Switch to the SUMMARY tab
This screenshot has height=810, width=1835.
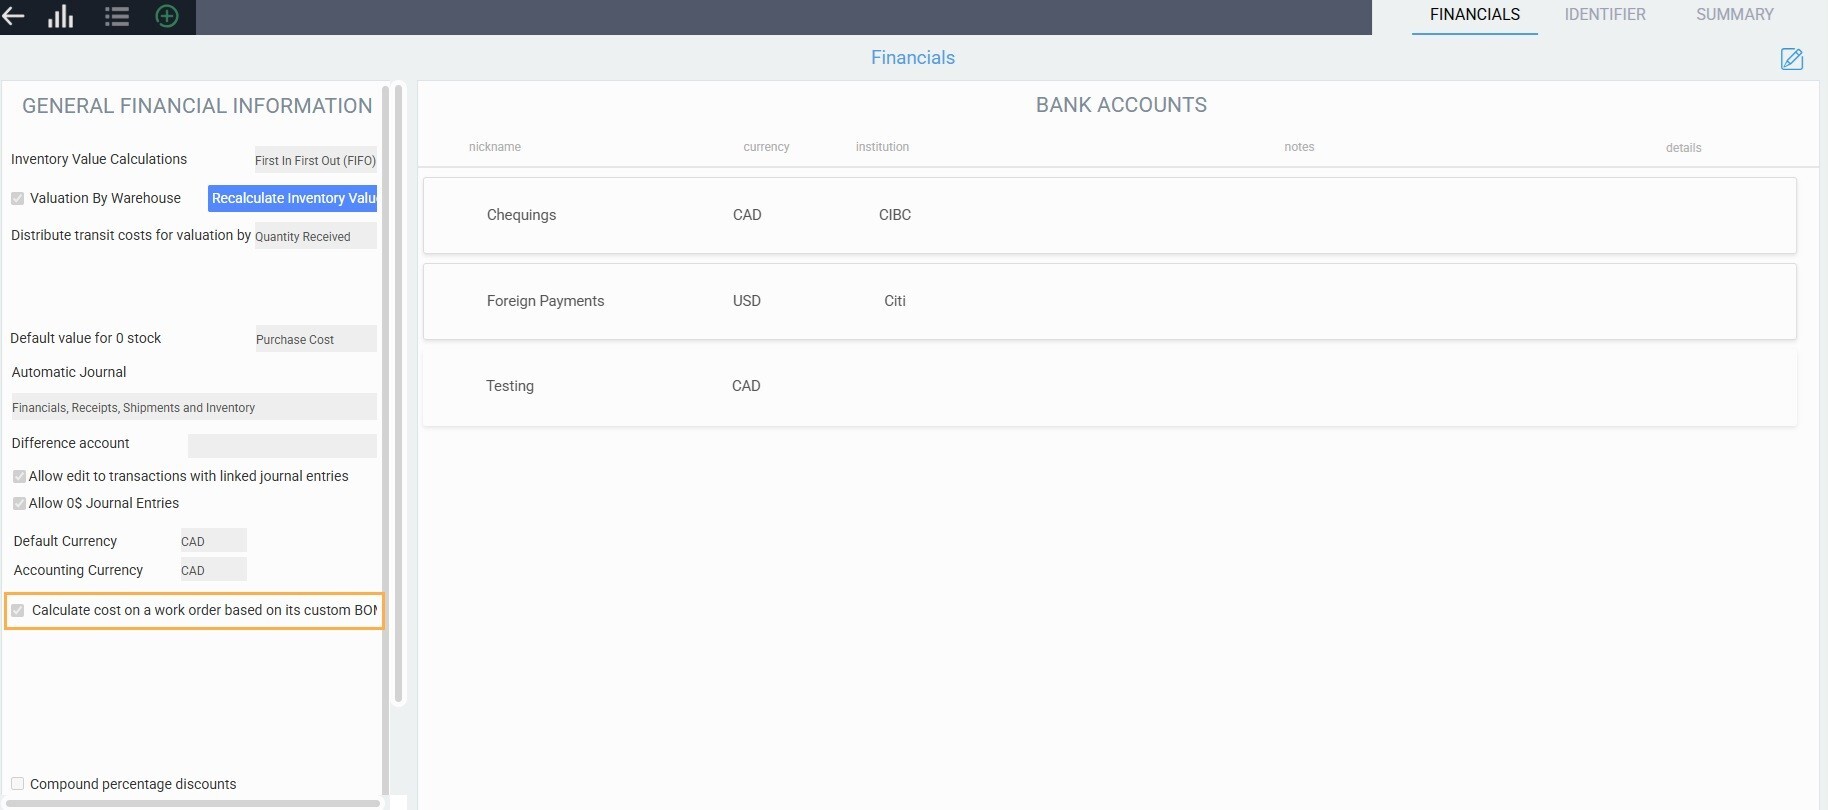1734,15
